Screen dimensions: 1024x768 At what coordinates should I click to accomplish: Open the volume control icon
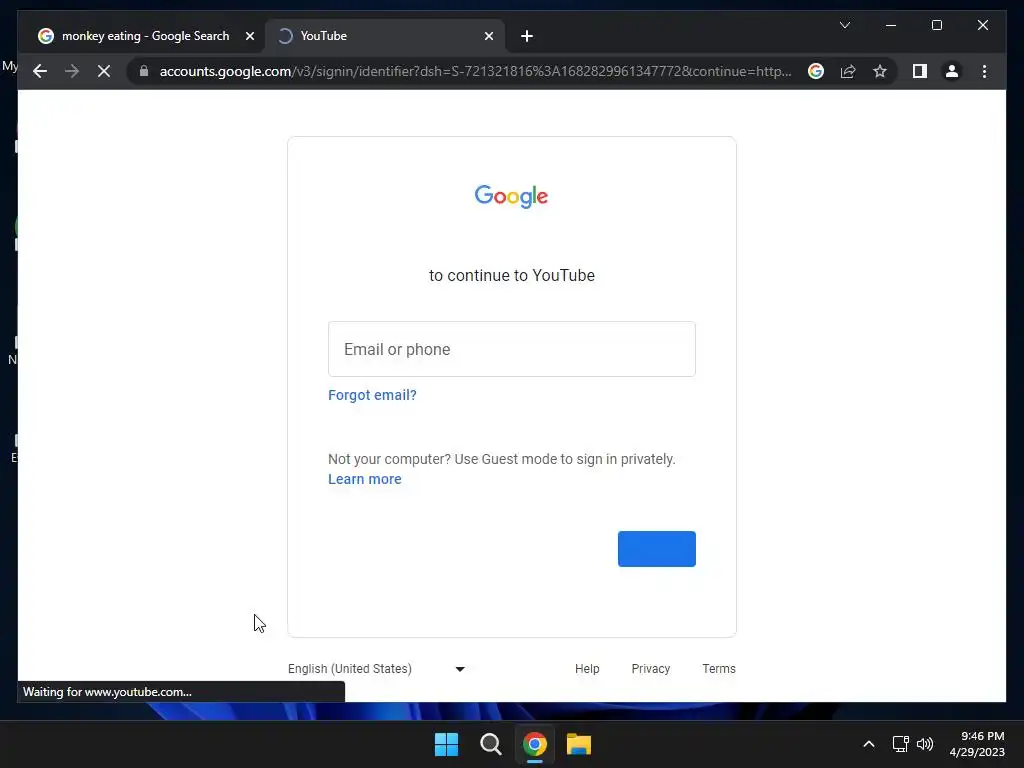coord(925,744)
